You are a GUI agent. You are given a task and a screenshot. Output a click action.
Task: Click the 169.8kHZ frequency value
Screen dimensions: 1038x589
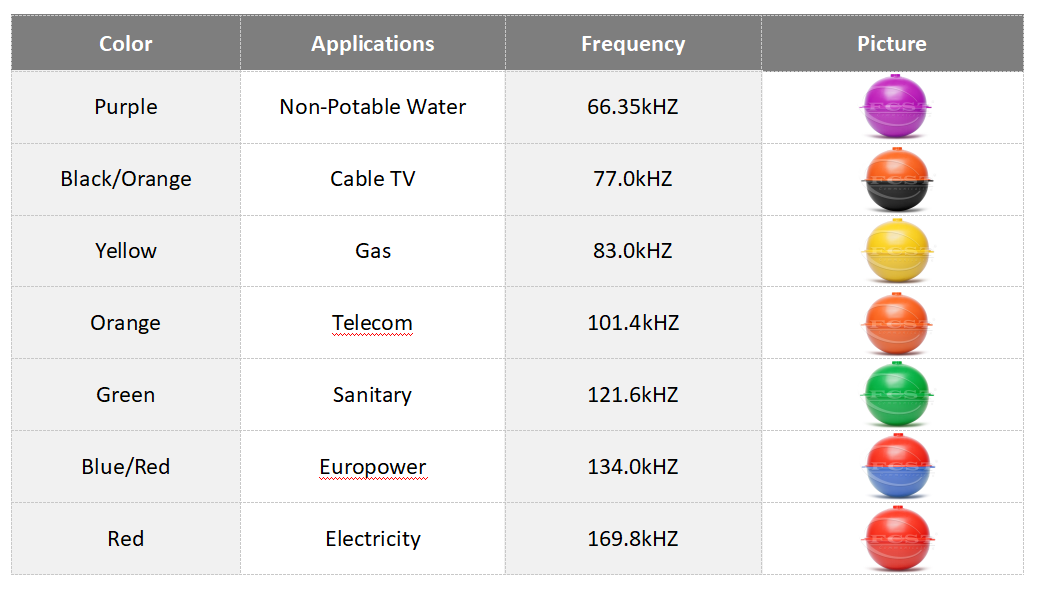[633, 539]
